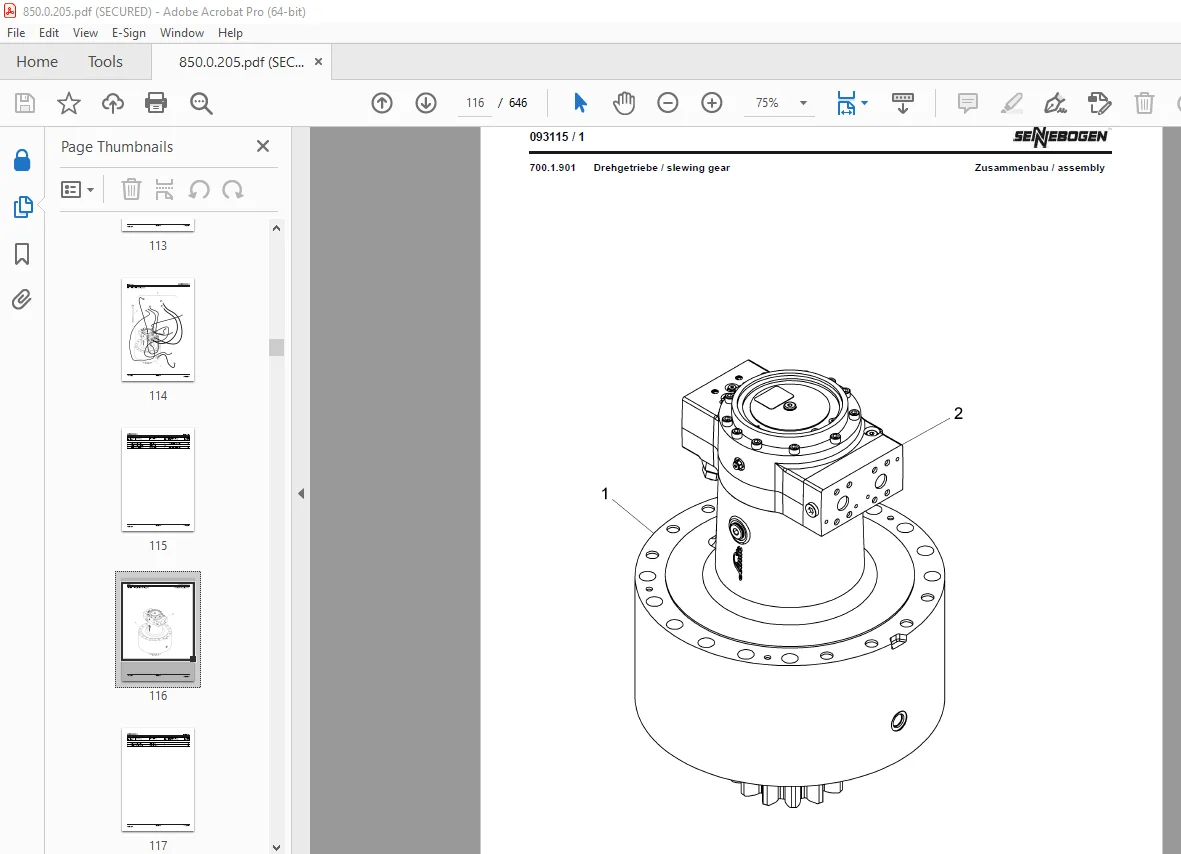Open the Bookmarks panel icon
1181x854 pixels.
click(22, 254)
